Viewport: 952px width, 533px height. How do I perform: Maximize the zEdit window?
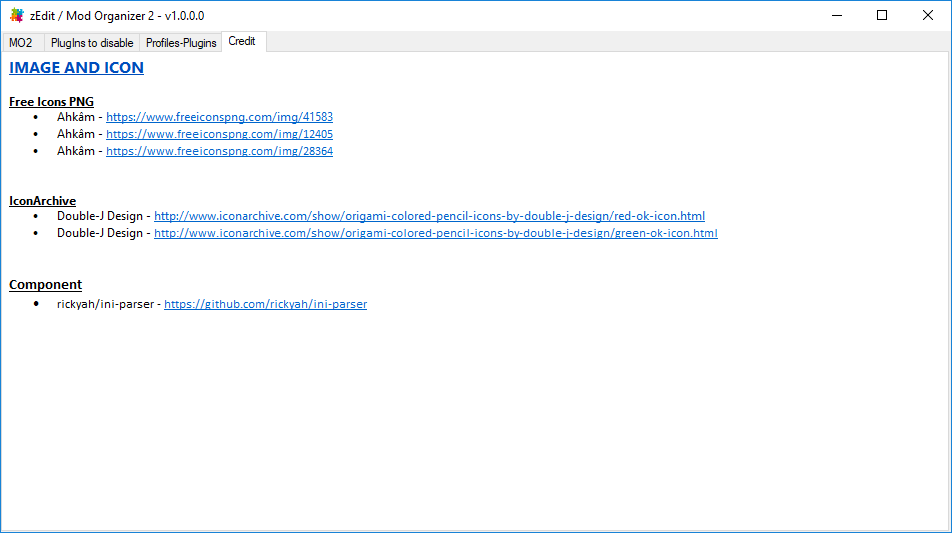[x=882, y=15]
